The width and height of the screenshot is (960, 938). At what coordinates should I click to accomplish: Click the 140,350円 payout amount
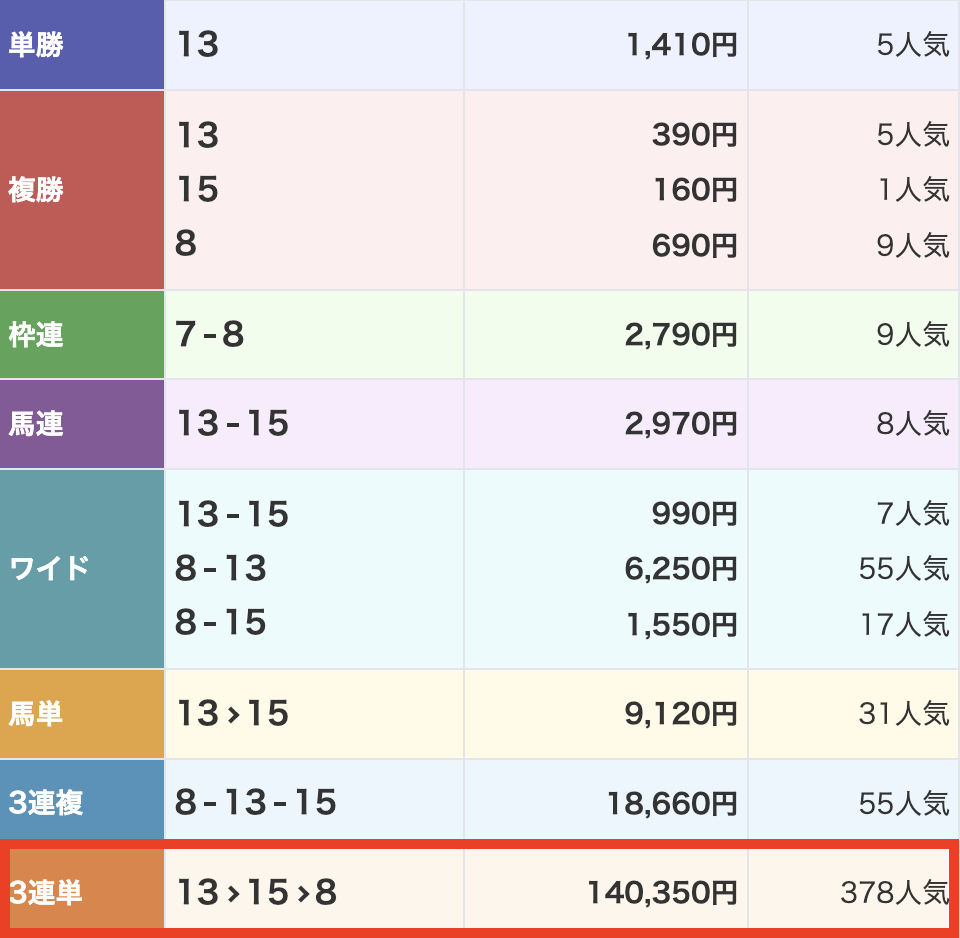(662, 892)
